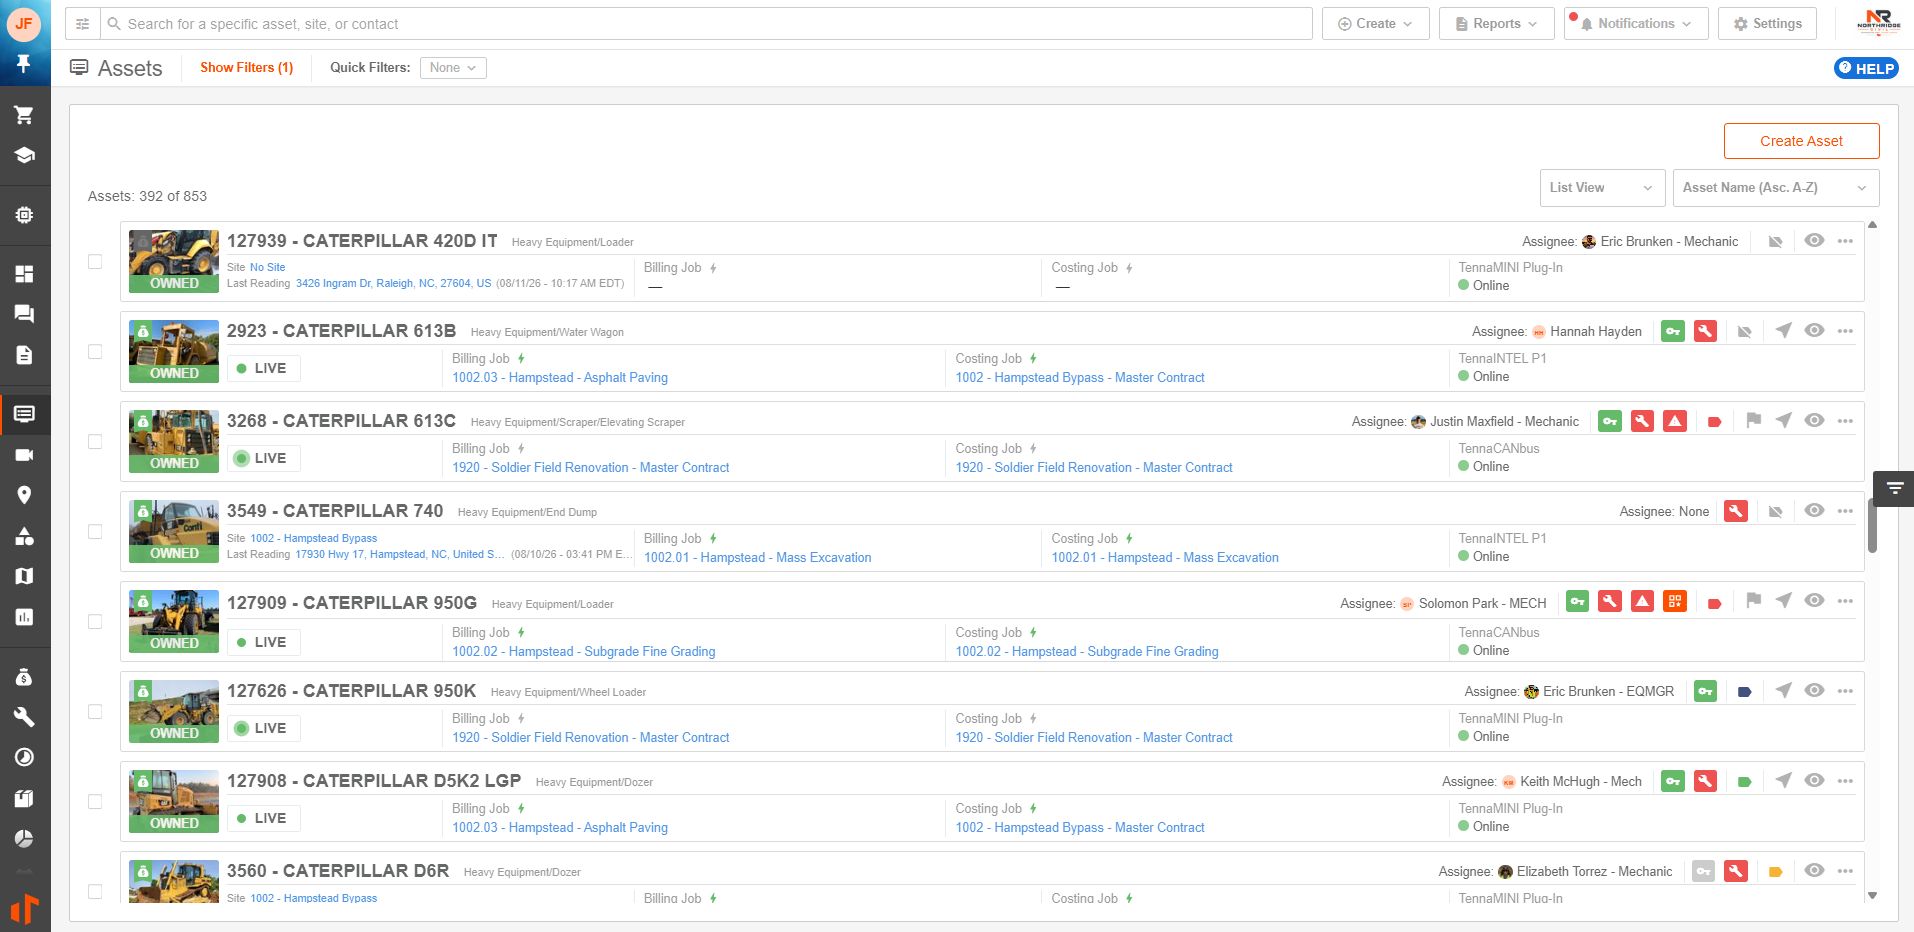
Task: Click the green key icon for 2923 Caterpillar 613B
Action: (x=1673, y=331)
